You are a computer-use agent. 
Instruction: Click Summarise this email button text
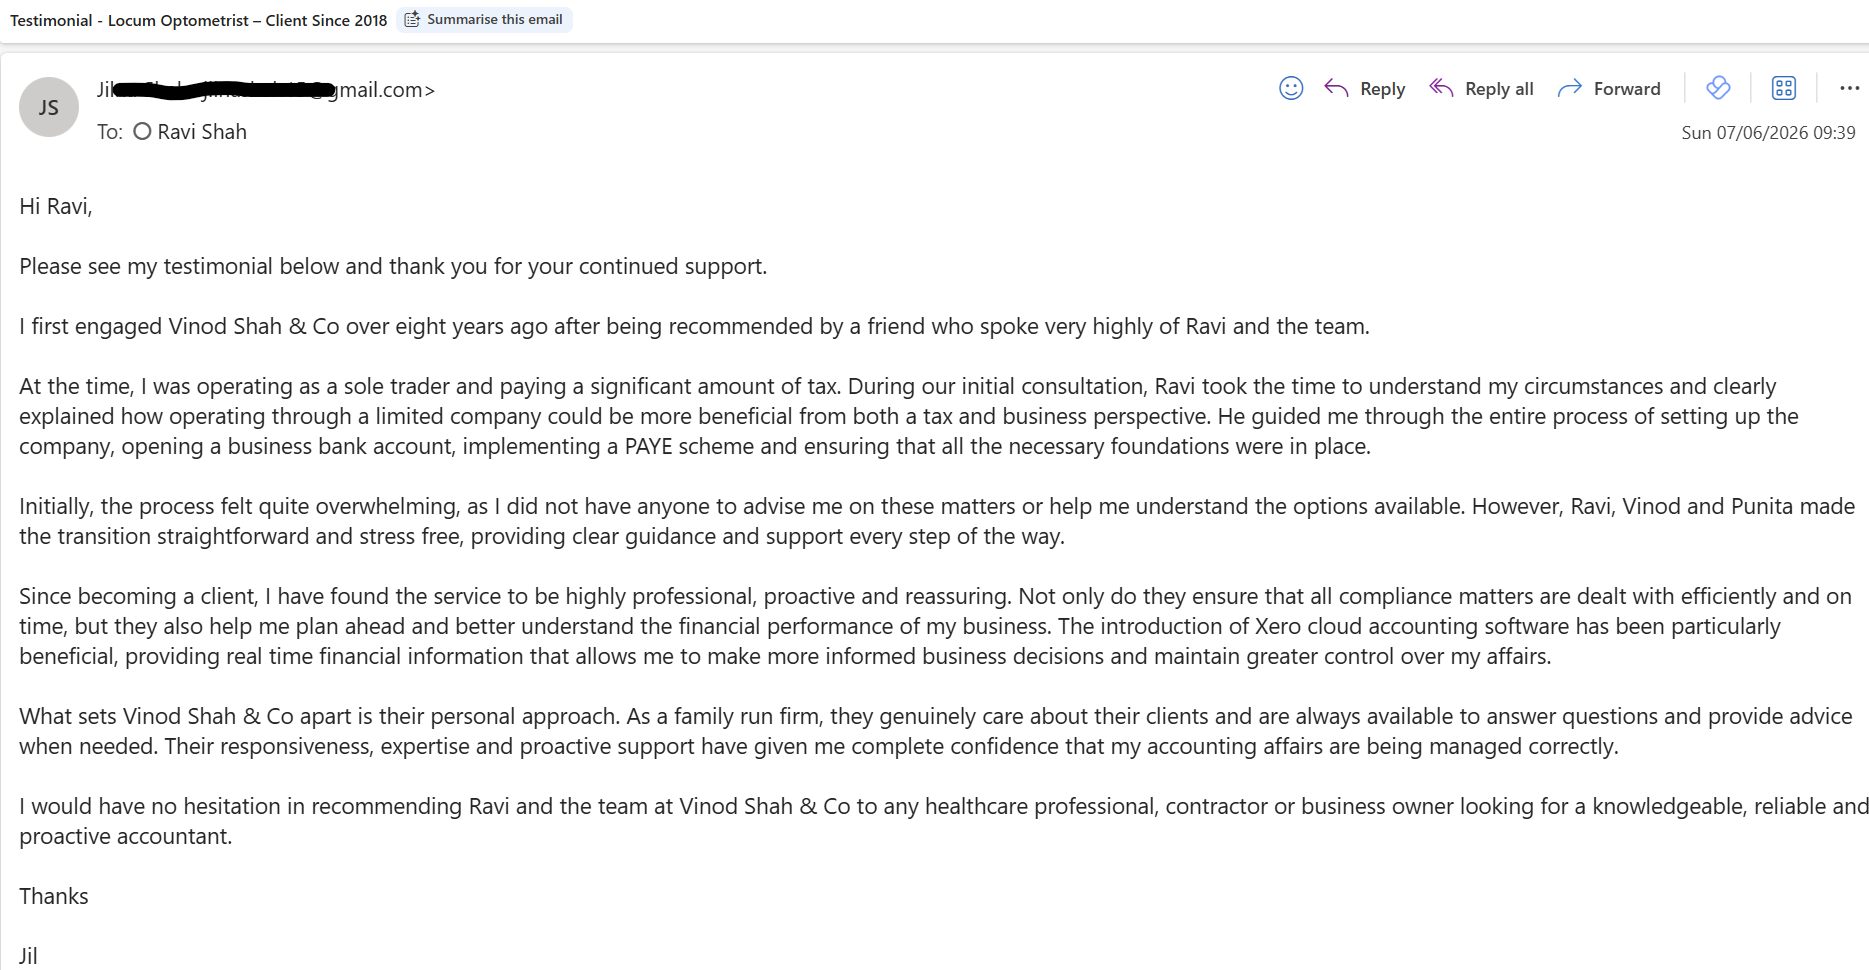pos(495,19)
